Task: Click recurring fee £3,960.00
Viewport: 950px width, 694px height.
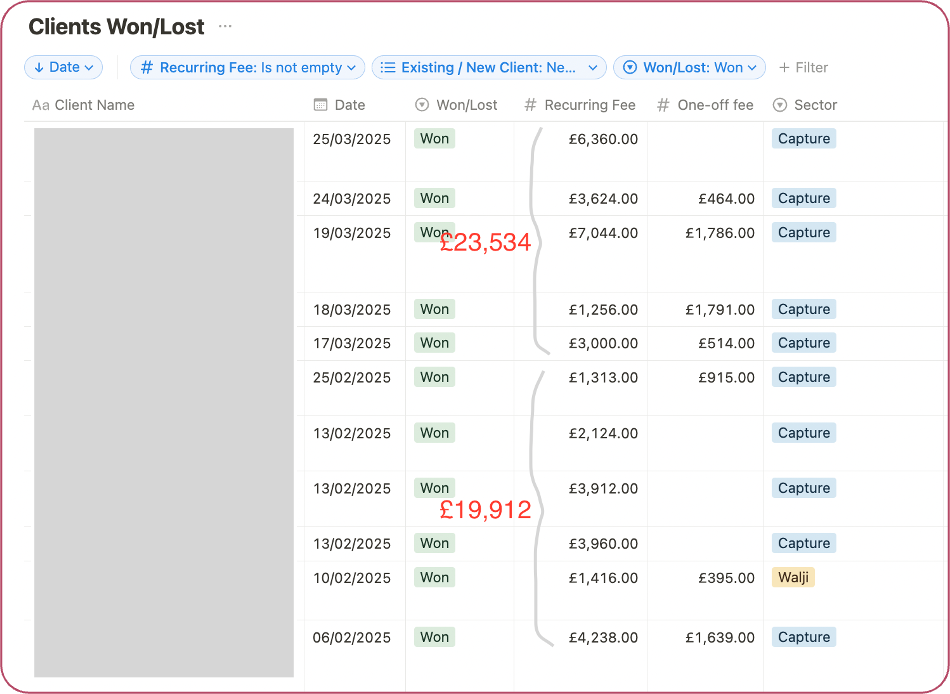Action: tap(603, 544)
